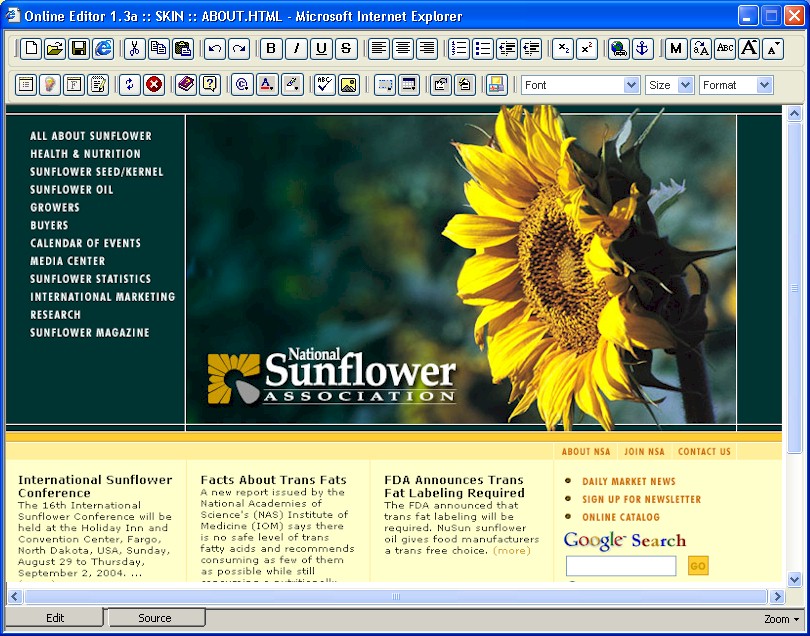
Task: Insert an image with the picture icon
Action: click(349, 85)
